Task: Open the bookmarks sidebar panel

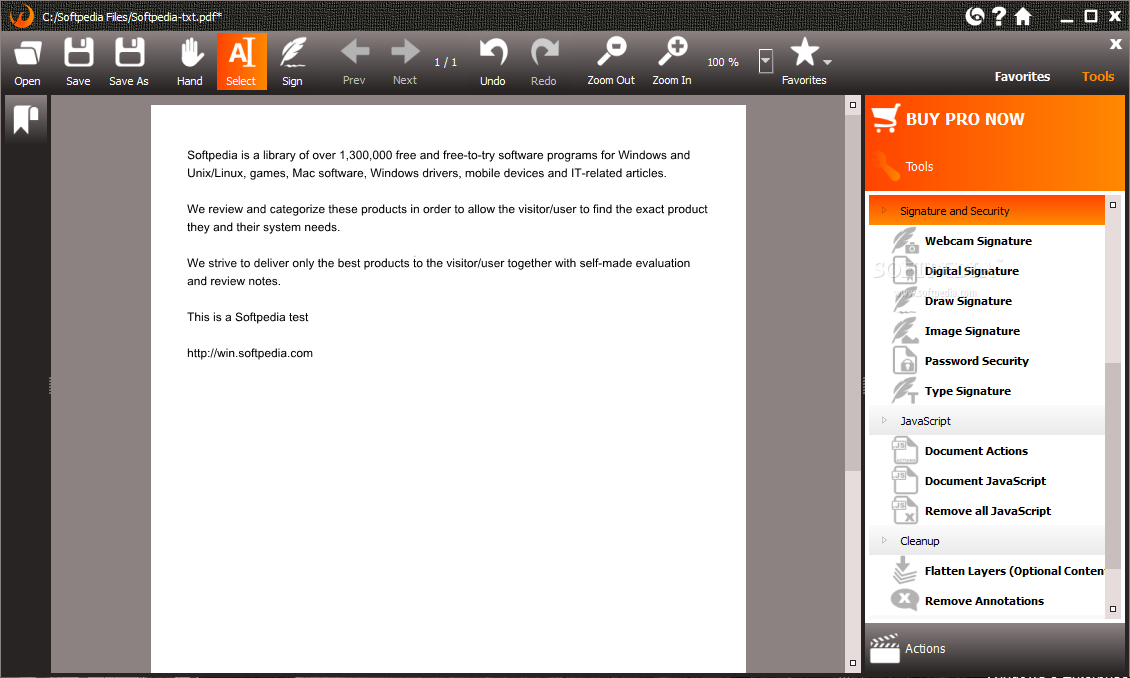Action: pos(25,119)
